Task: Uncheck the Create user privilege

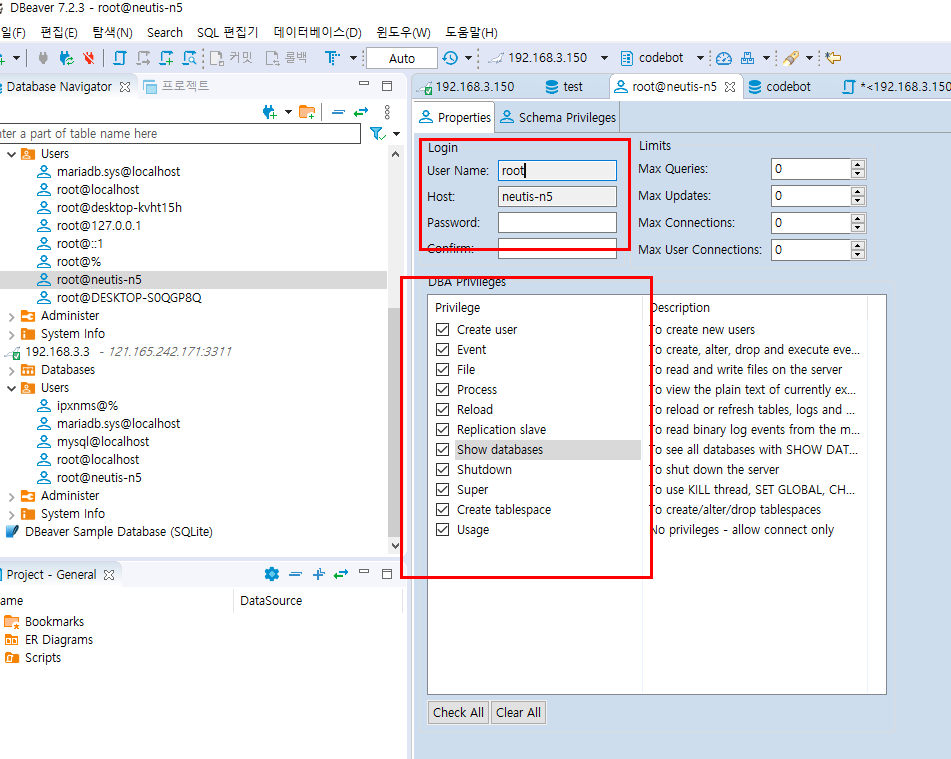Action: (443, 329)
